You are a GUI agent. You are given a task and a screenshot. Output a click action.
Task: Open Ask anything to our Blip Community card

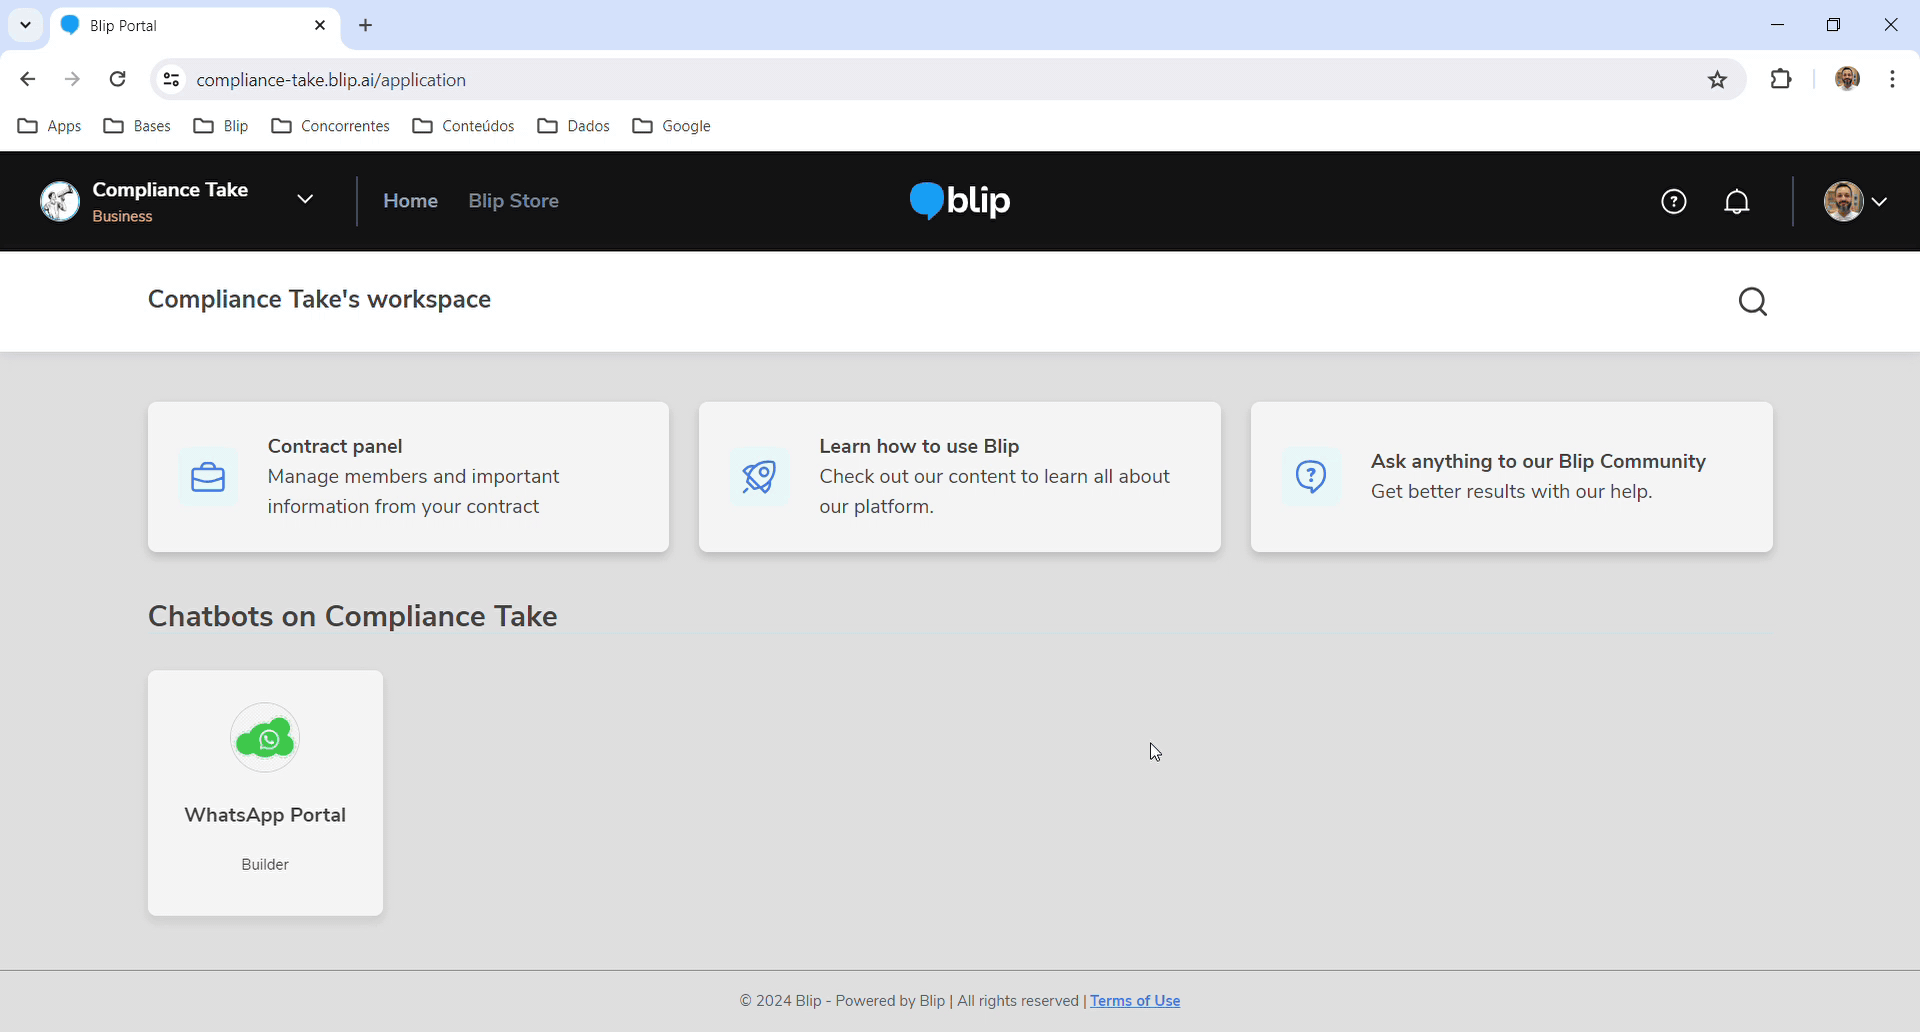tap(1512, 477)
